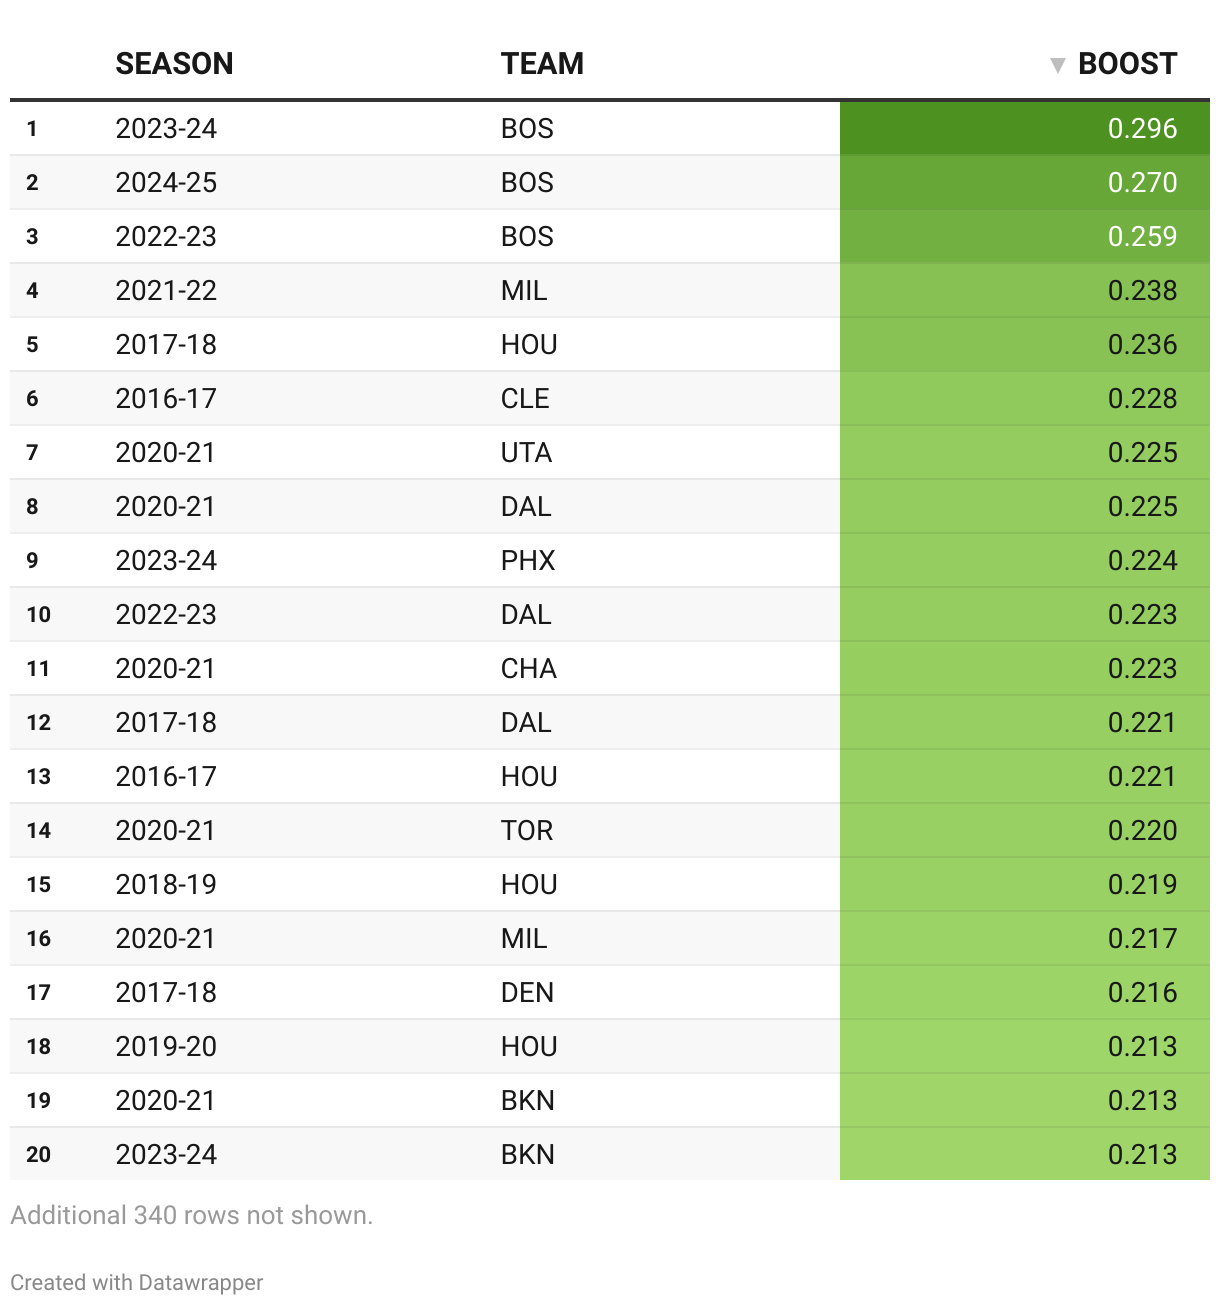Click the 0.238 boost value
The image size is (1220, 1306).
coord(1142,290)
